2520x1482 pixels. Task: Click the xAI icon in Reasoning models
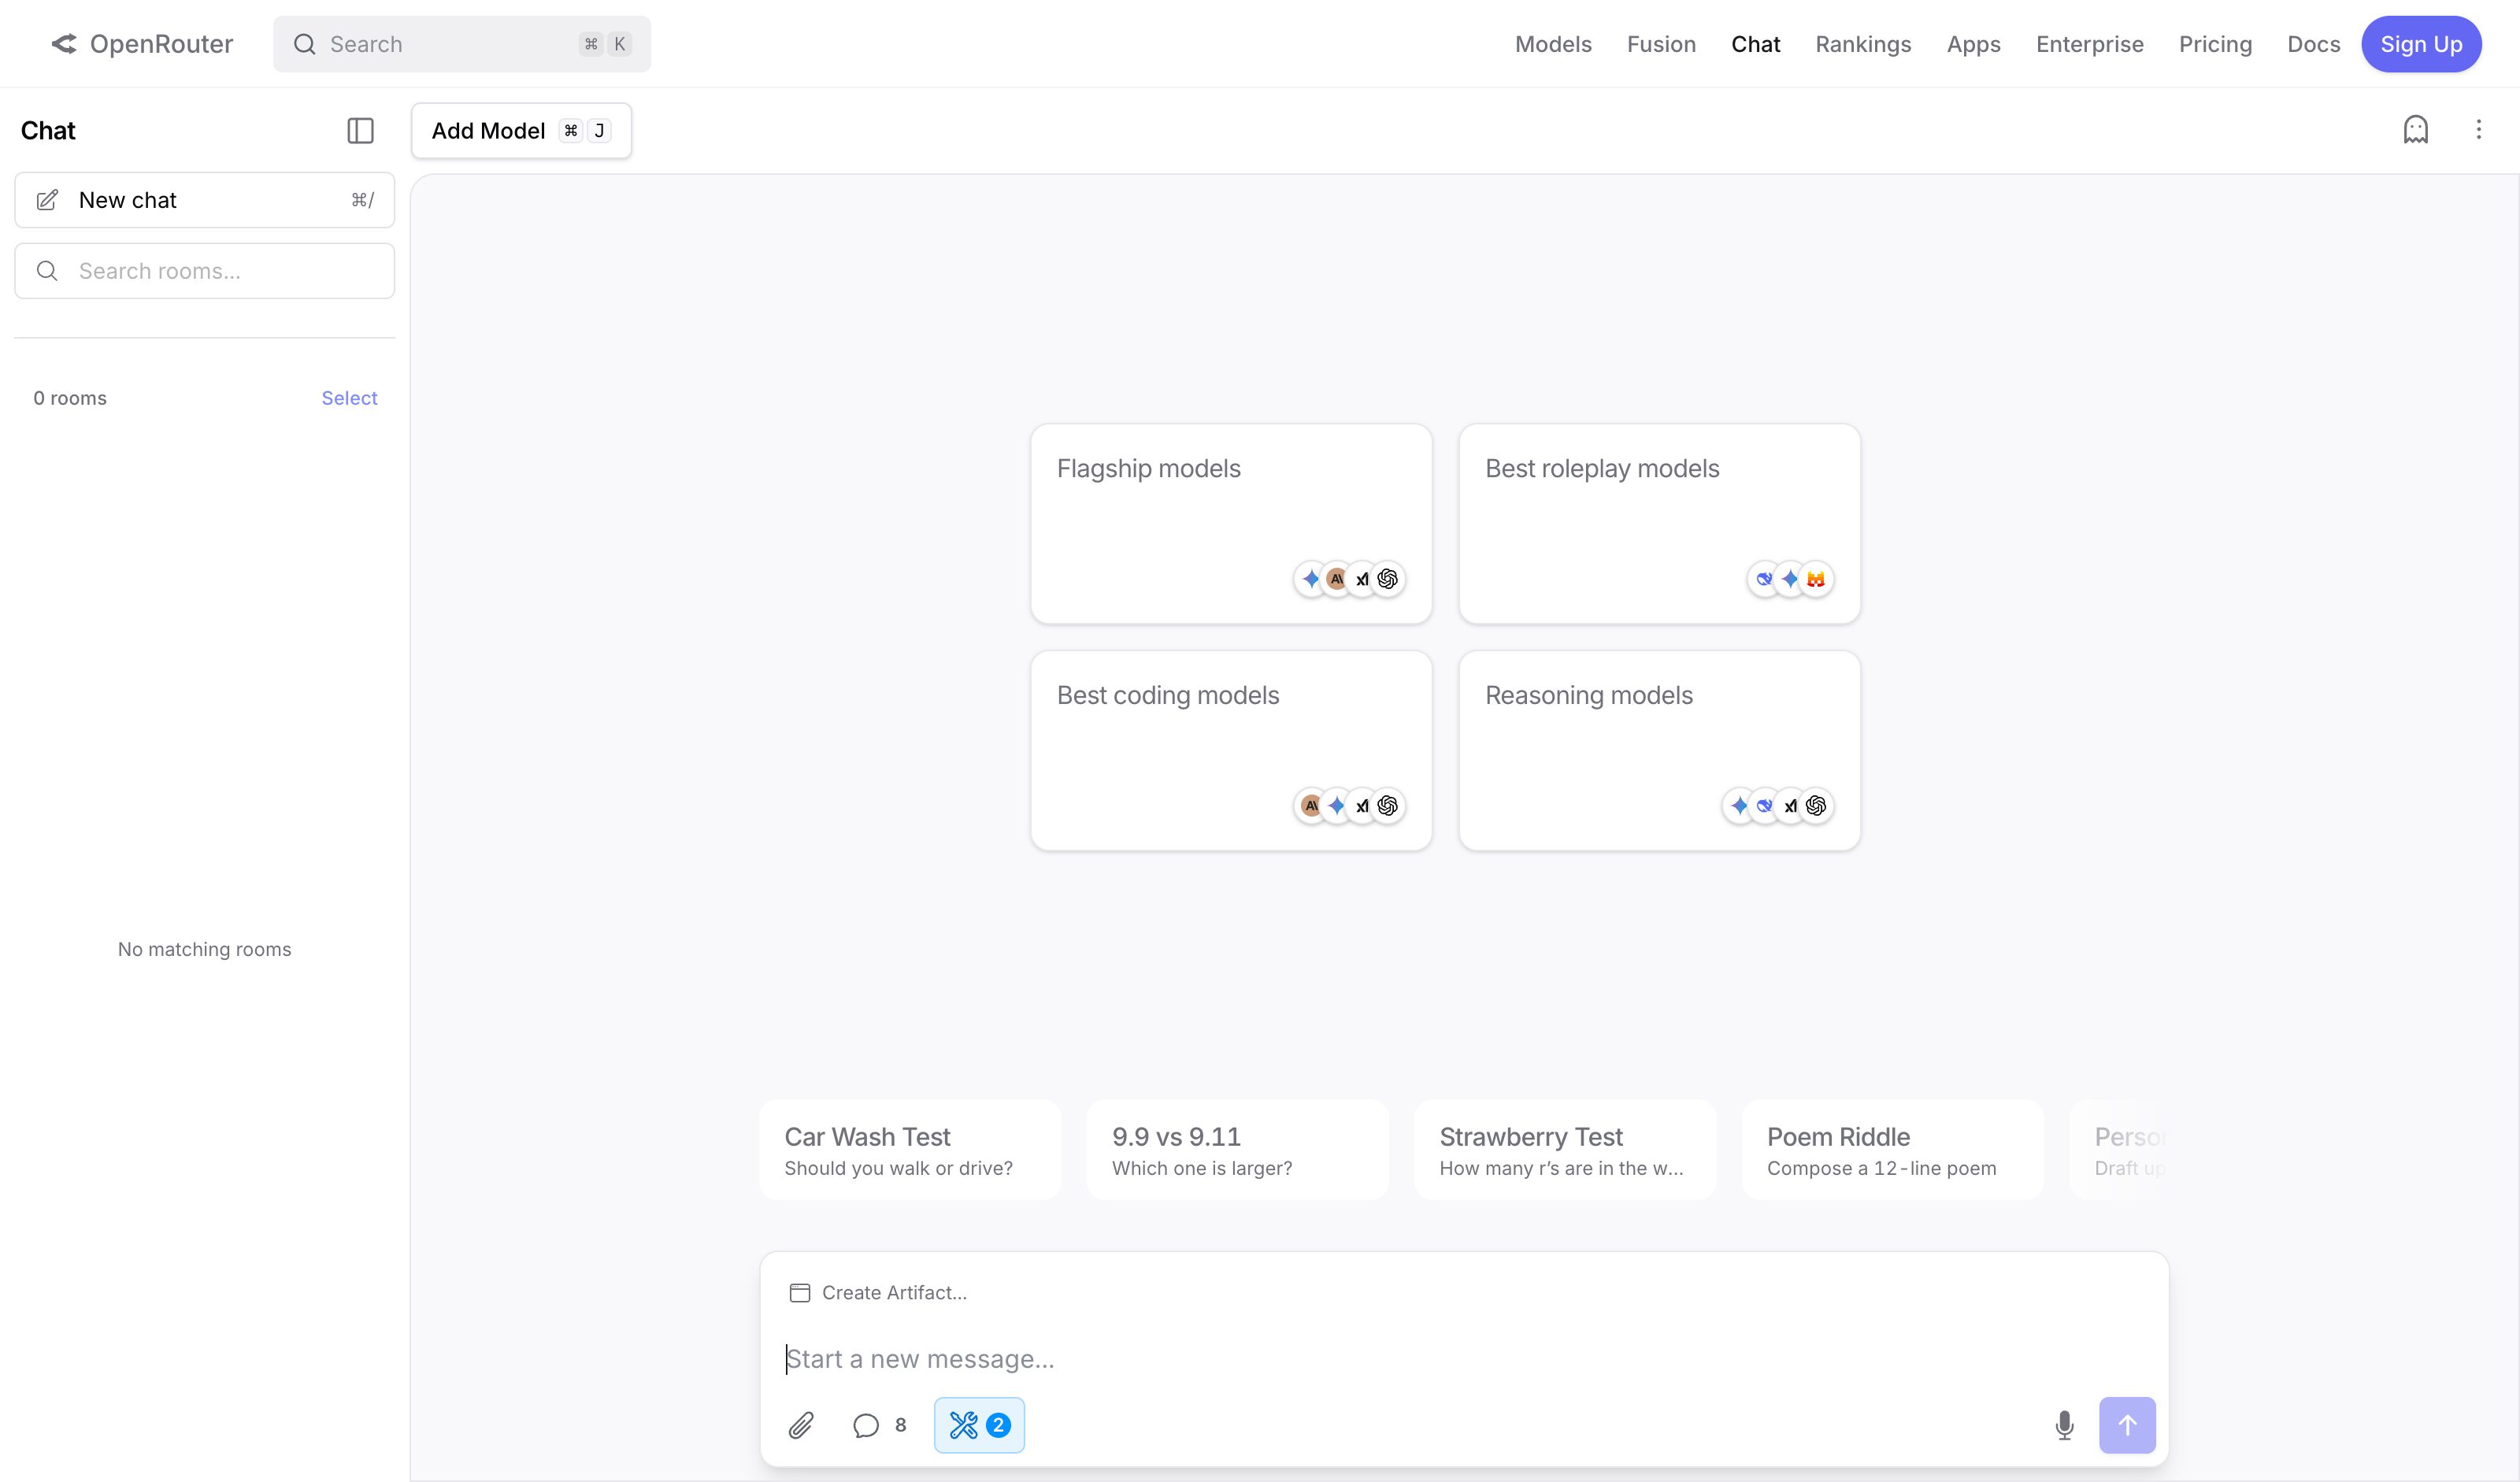1791,806
